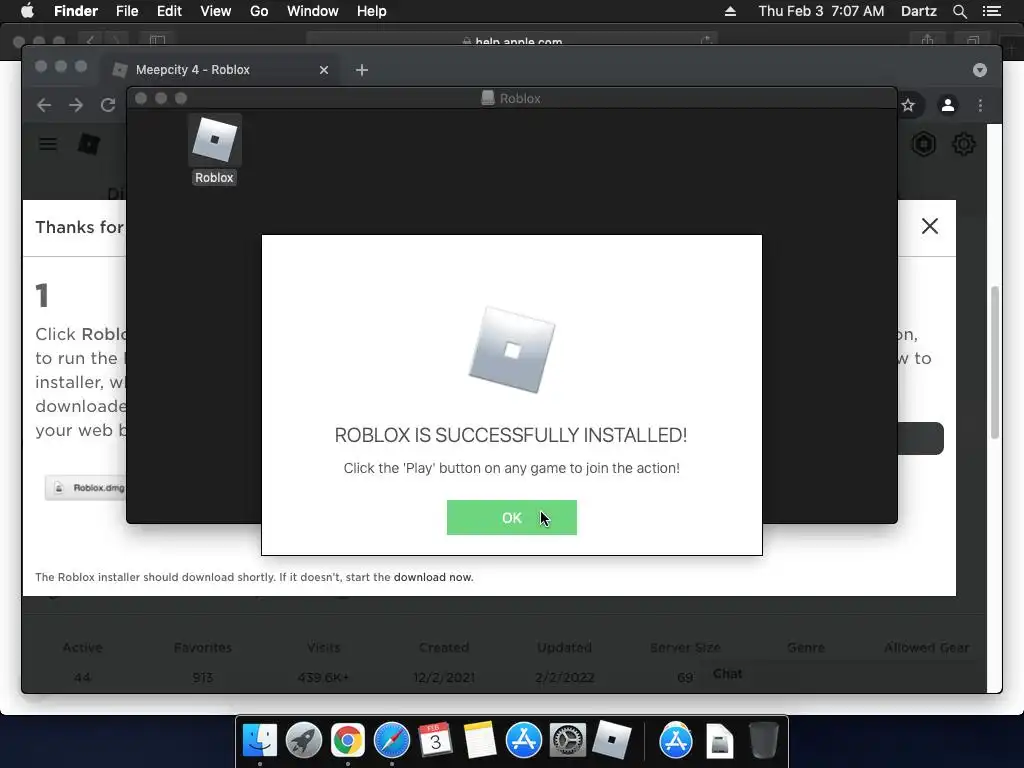Open the Robux hexagon icon

tap(924, 144)
